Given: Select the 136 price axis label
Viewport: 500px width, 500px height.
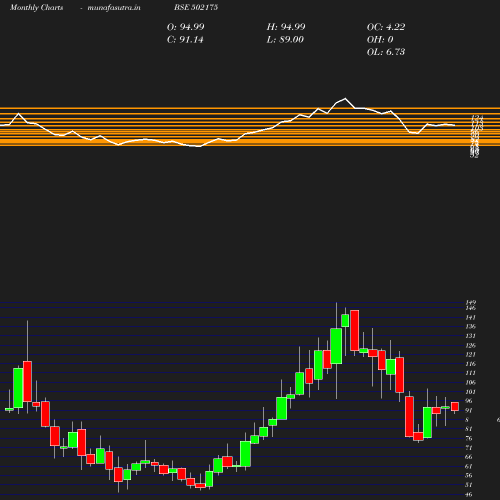Looking at the screenshot, I should (470, 327).
